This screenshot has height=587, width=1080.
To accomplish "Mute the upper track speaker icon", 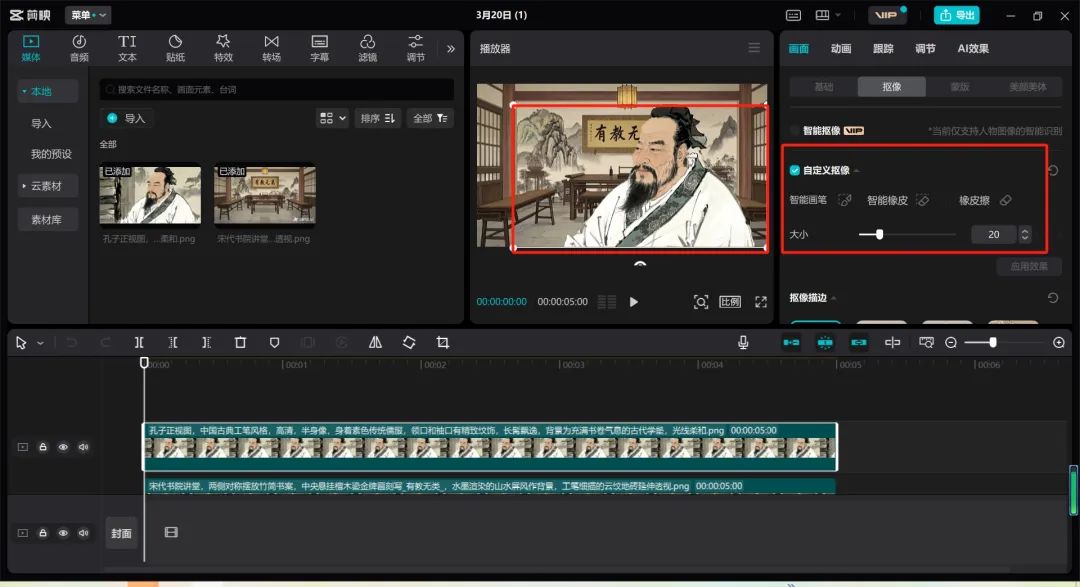I will pyautogui.click(x=83, y=447).
